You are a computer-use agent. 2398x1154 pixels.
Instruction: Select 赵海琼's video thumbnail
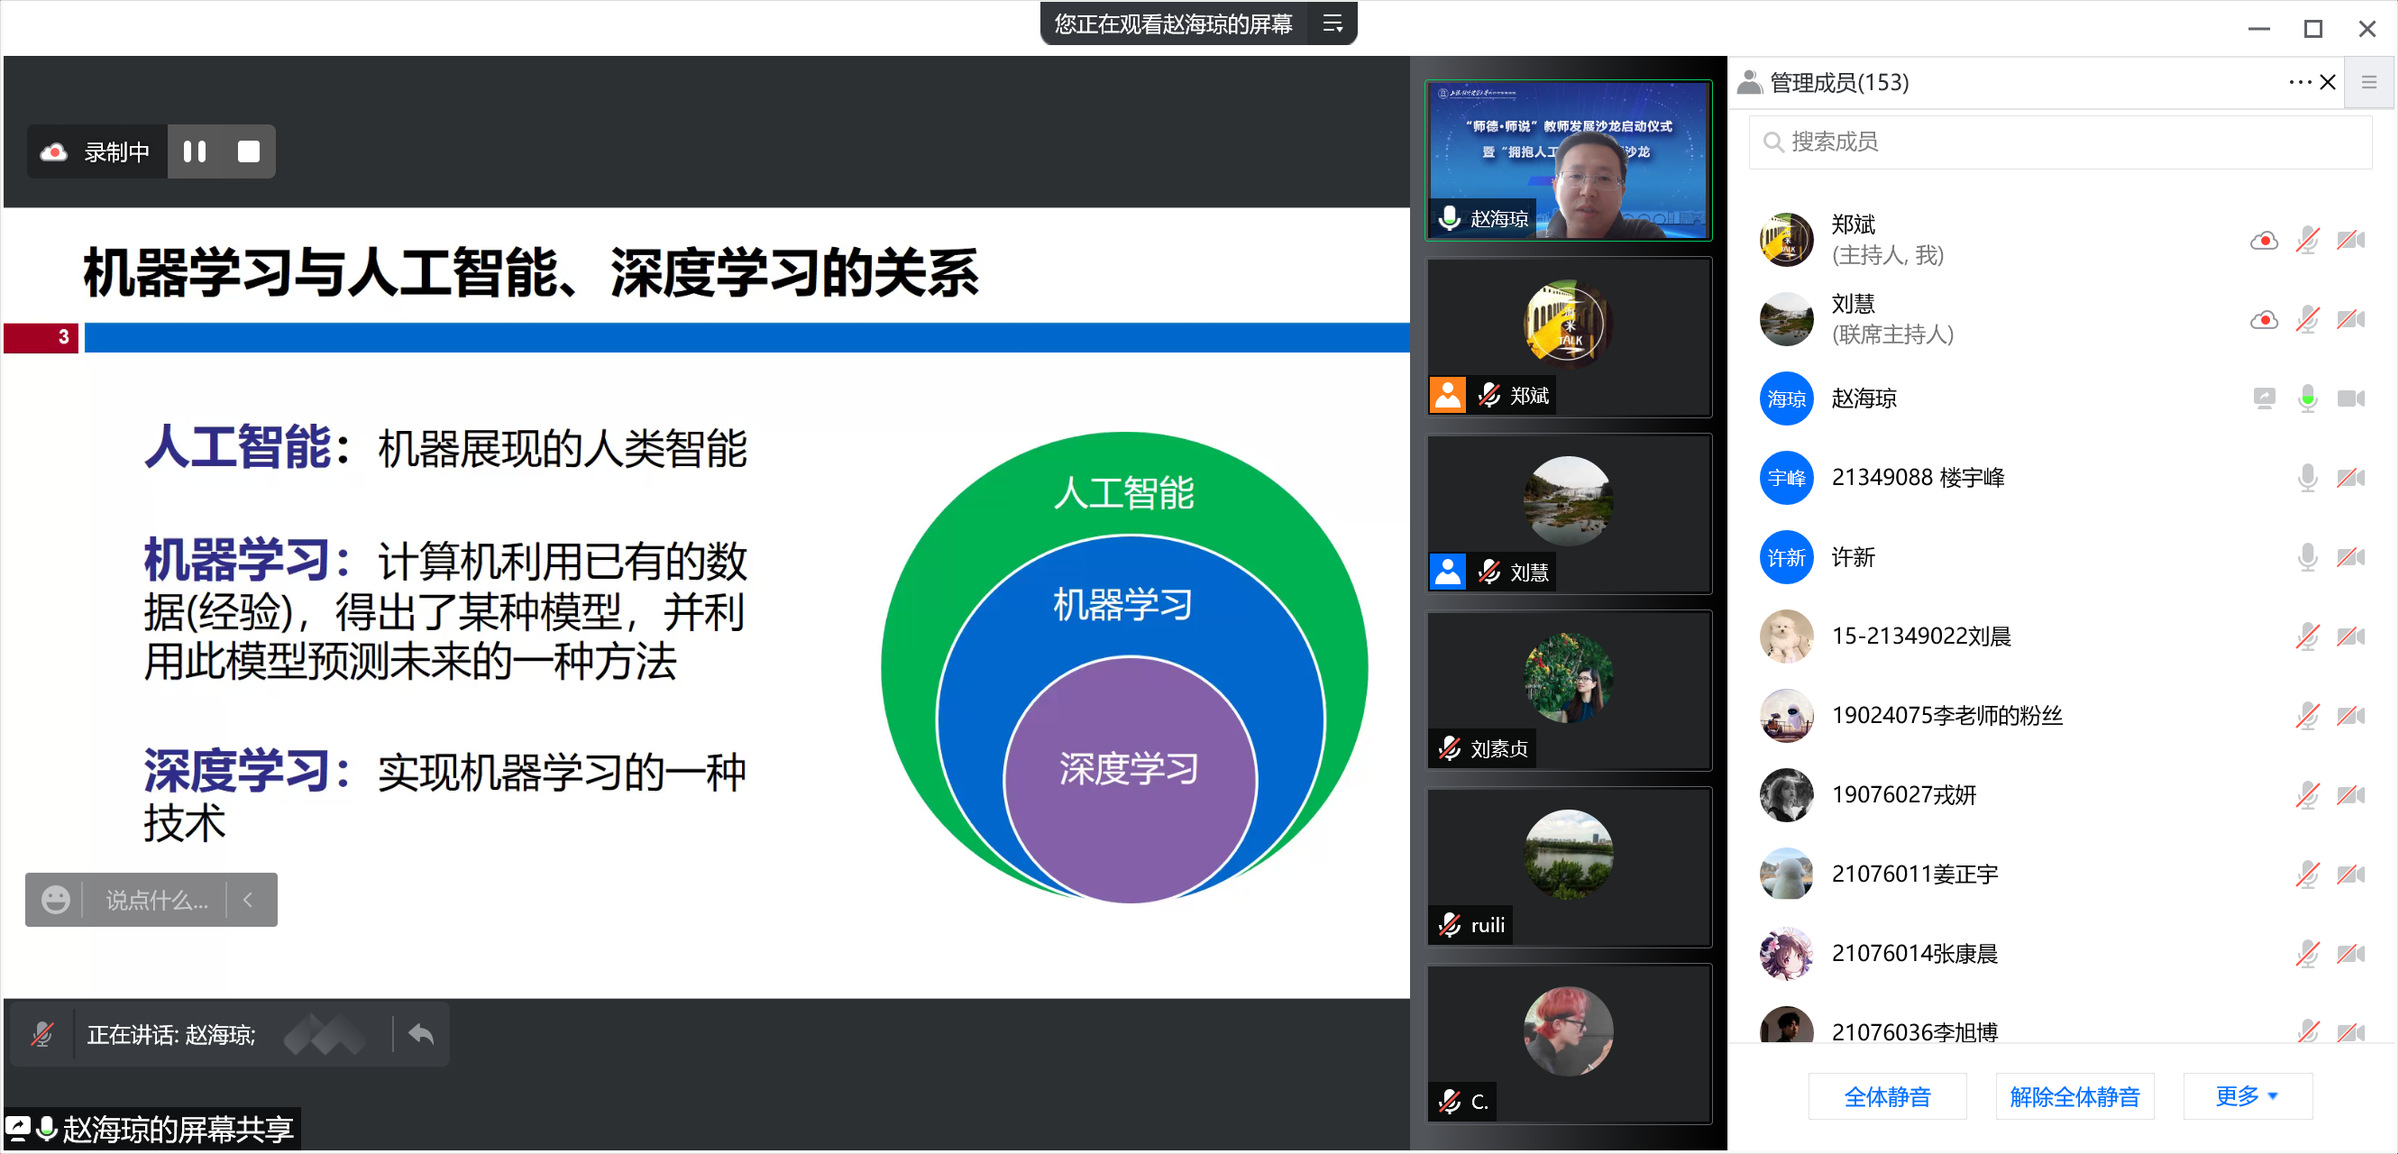[1568, 160]
